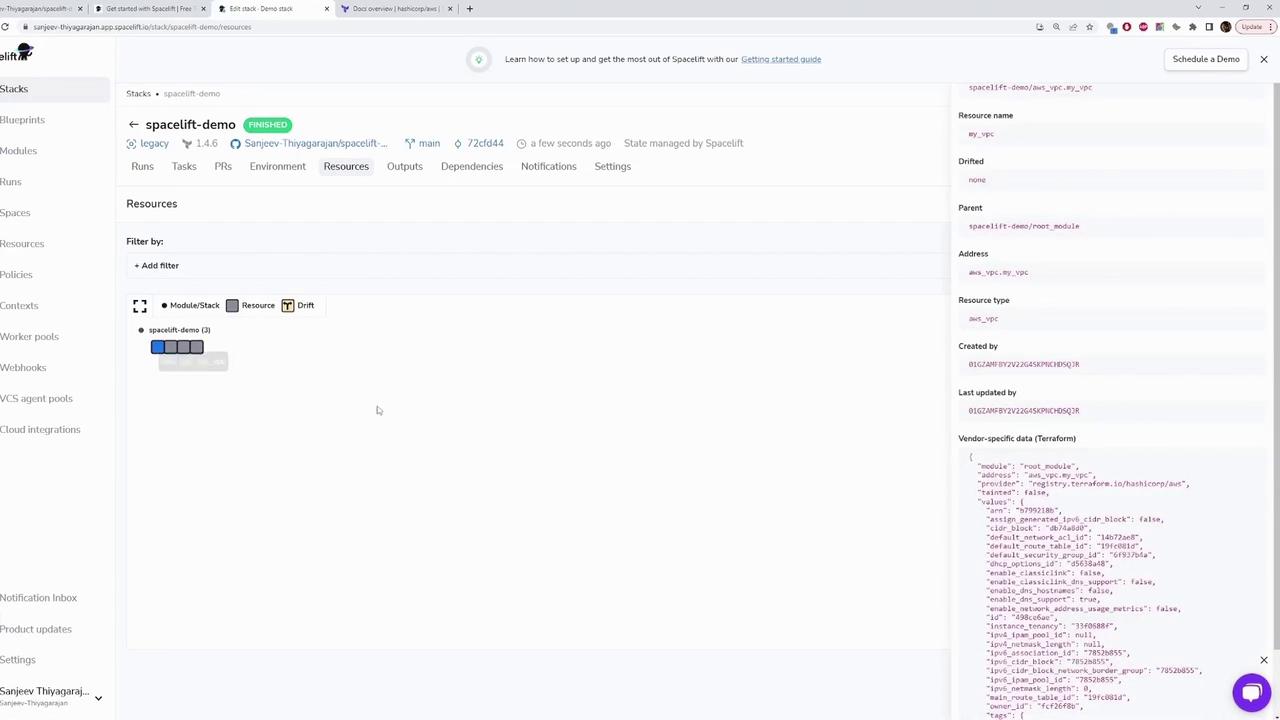Screen dimensions: 1280x720
Task: Open the Environment tab
Action: click(x=278, y=166)
